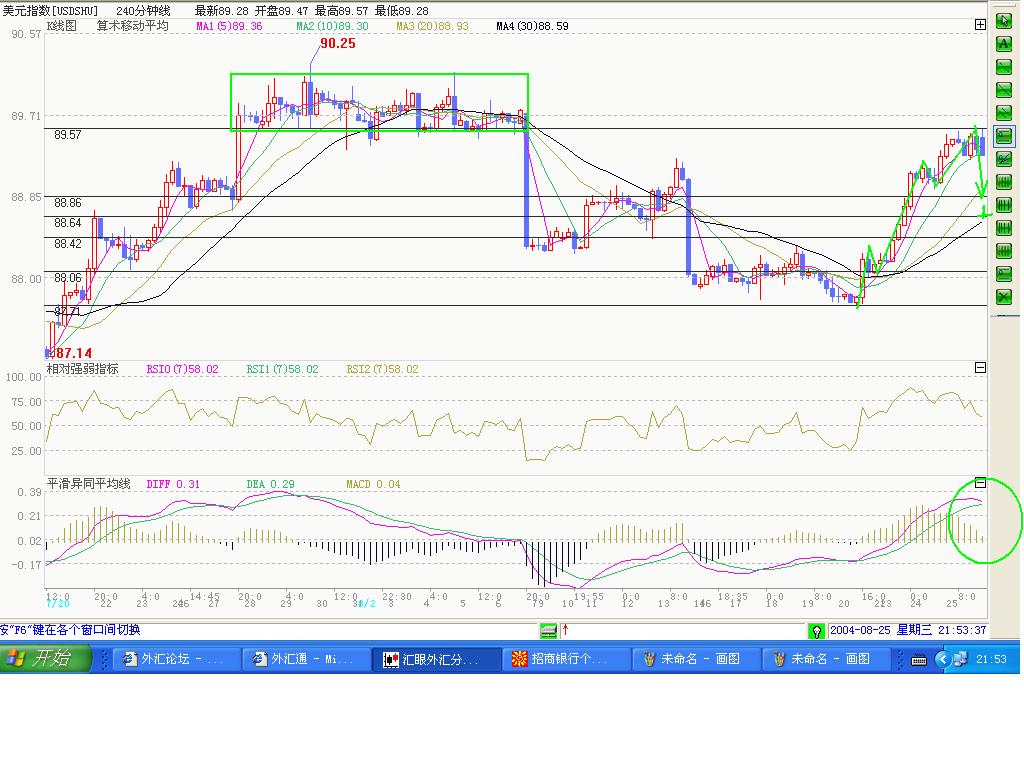
Task: Click the Windows 开始 Start button
Action: coord(46,659)
